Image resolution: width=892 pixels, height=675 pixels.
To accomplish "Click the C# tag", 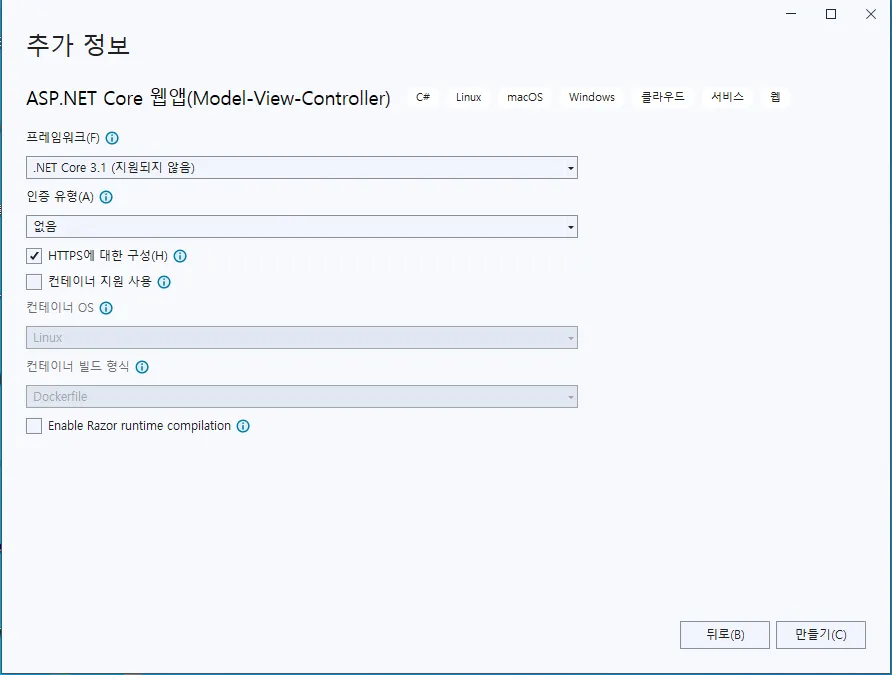I will pos(423,97).
